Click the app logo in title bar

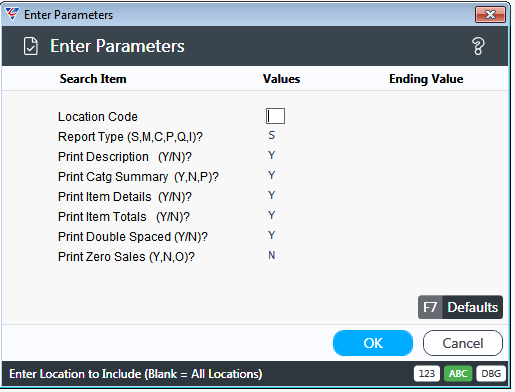click(x=12, y=14)
